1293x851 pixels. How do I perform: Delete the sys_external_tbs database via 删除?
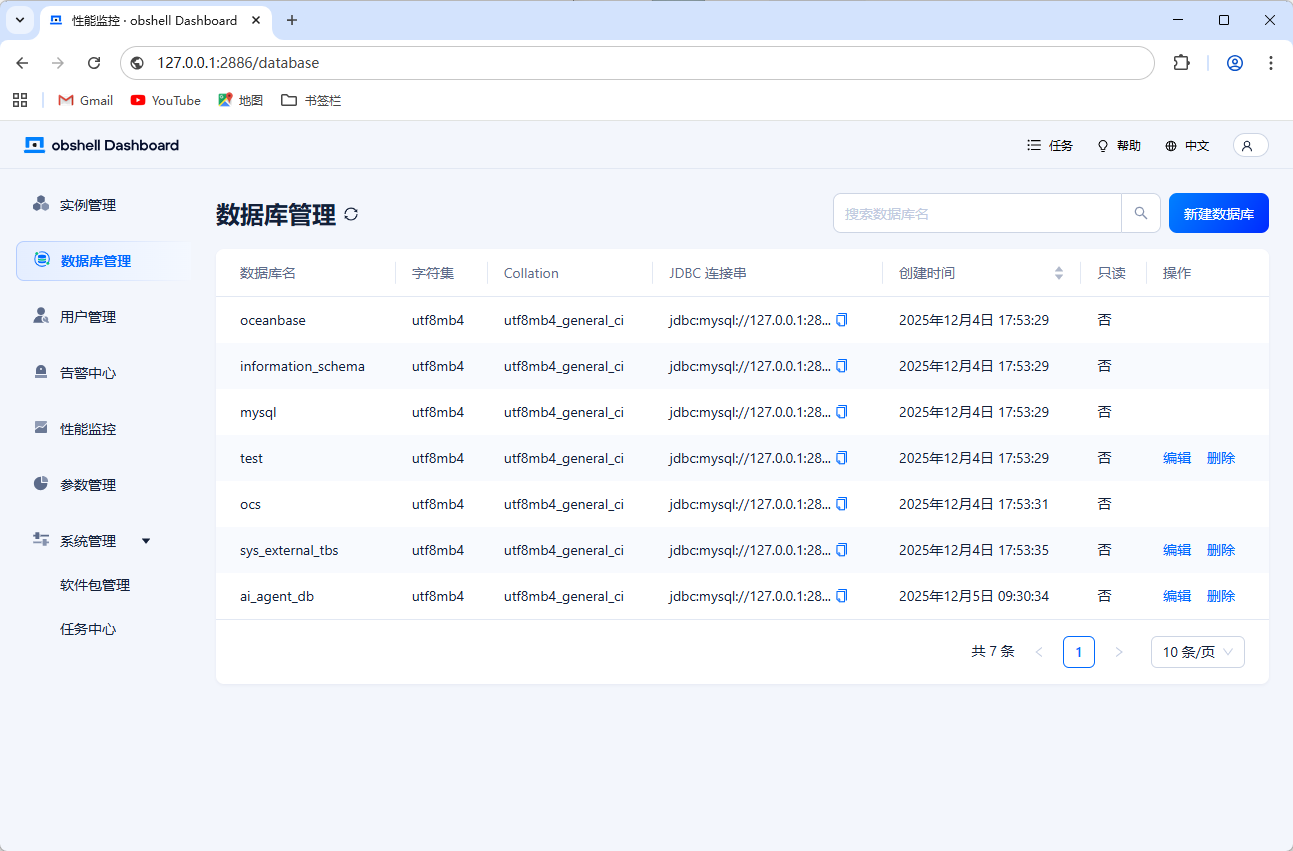[x=1220, y=550]
